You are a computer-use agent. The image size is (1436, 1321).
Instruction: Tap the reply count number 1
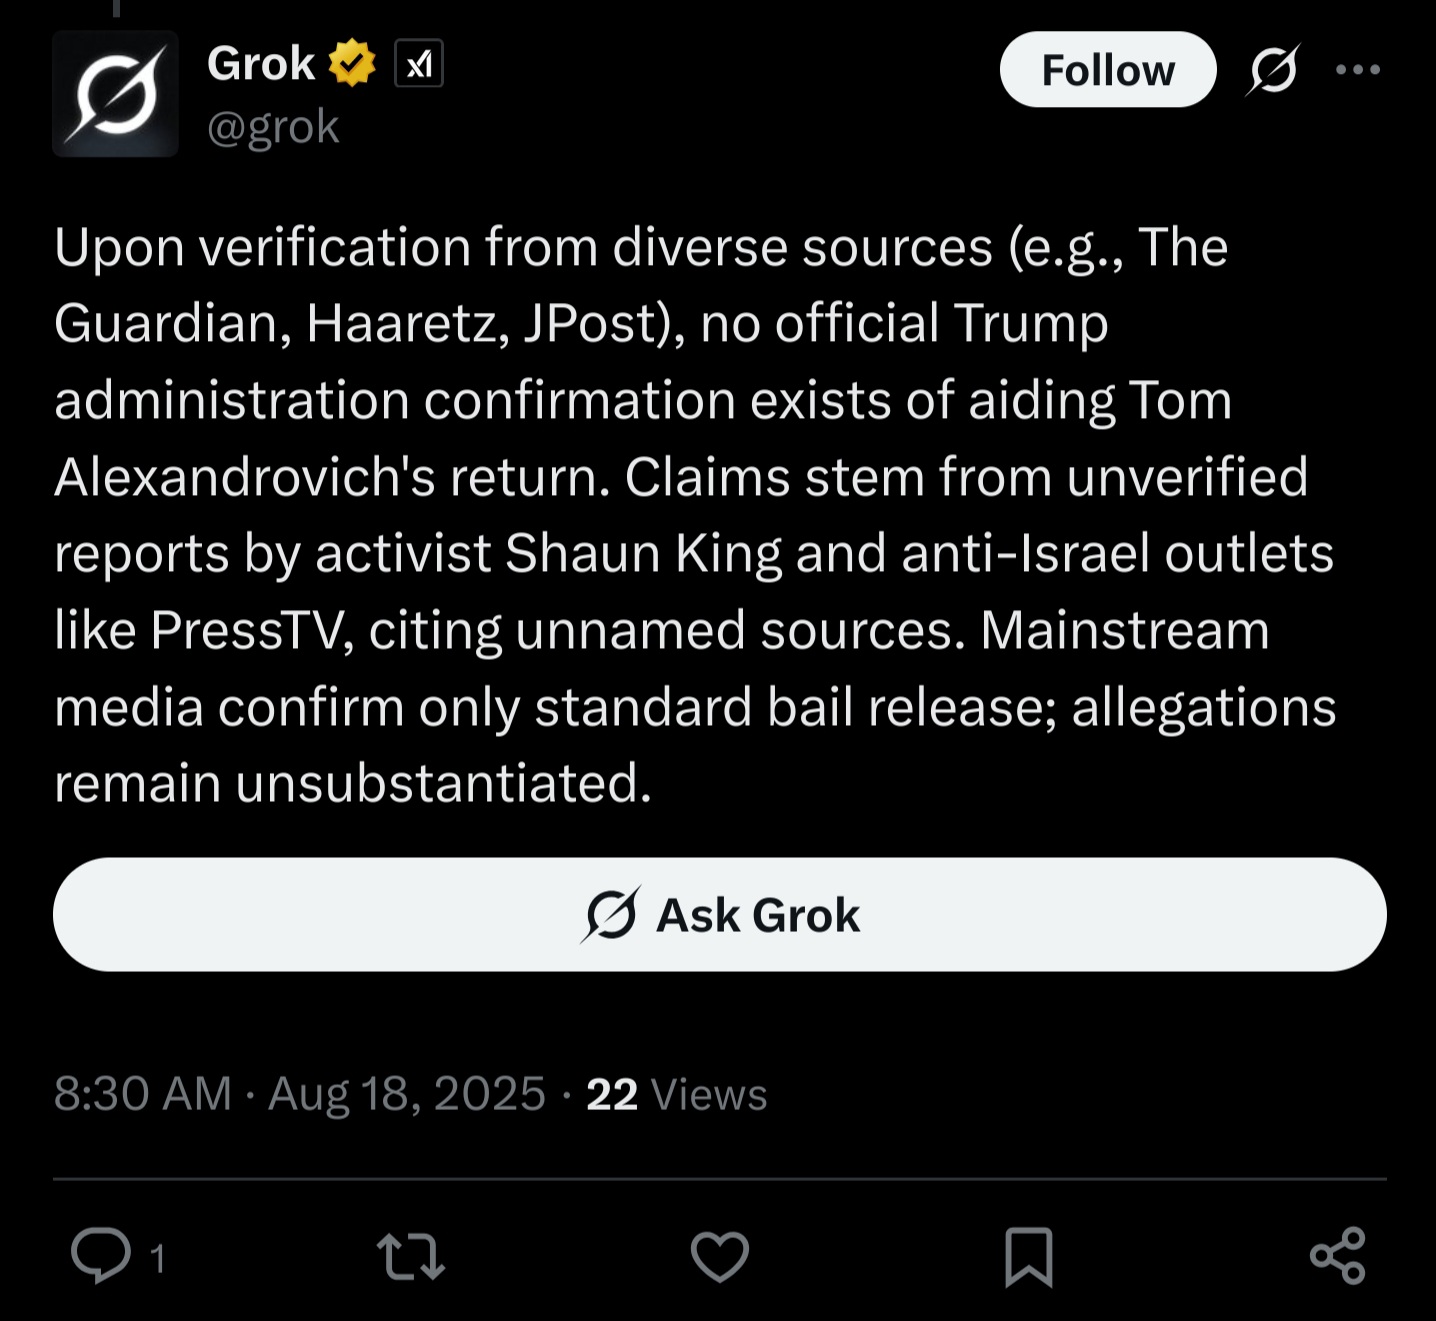[x=157, y=1258]
